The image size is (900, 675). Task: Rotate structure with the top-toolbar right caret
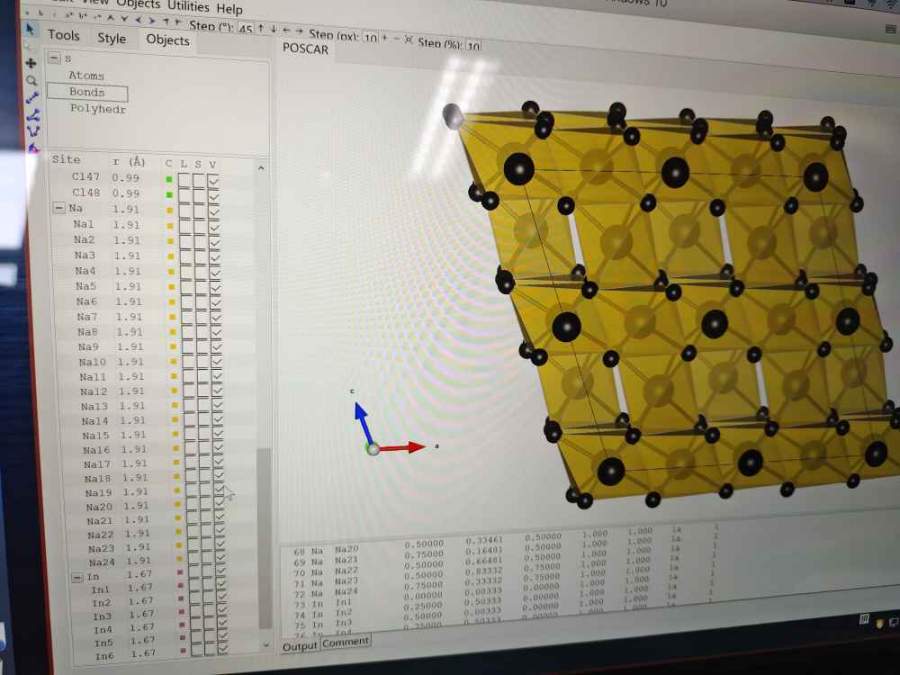[152, 21]
